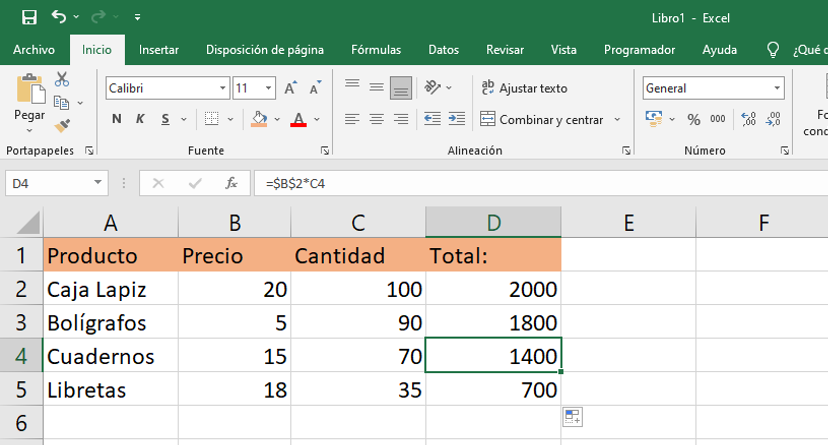Decrease font size with smaller A icon
Screen dimensions: 829x445
[x=316, y=88]
